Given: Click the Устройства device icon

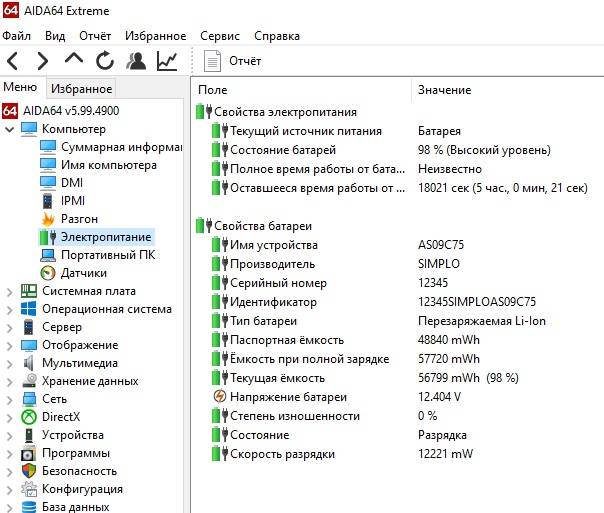Looking at the screenshot, I should pyautogui.click(x=29, y=435).
